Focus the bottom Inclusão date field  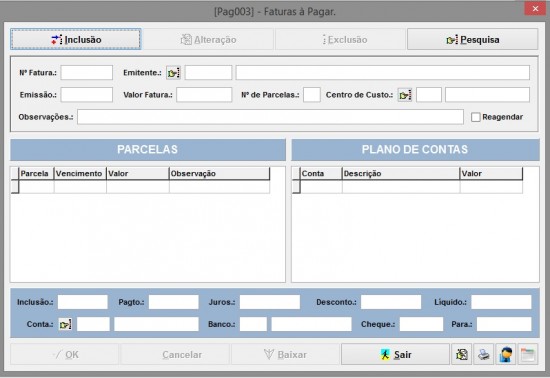(83, 302)
